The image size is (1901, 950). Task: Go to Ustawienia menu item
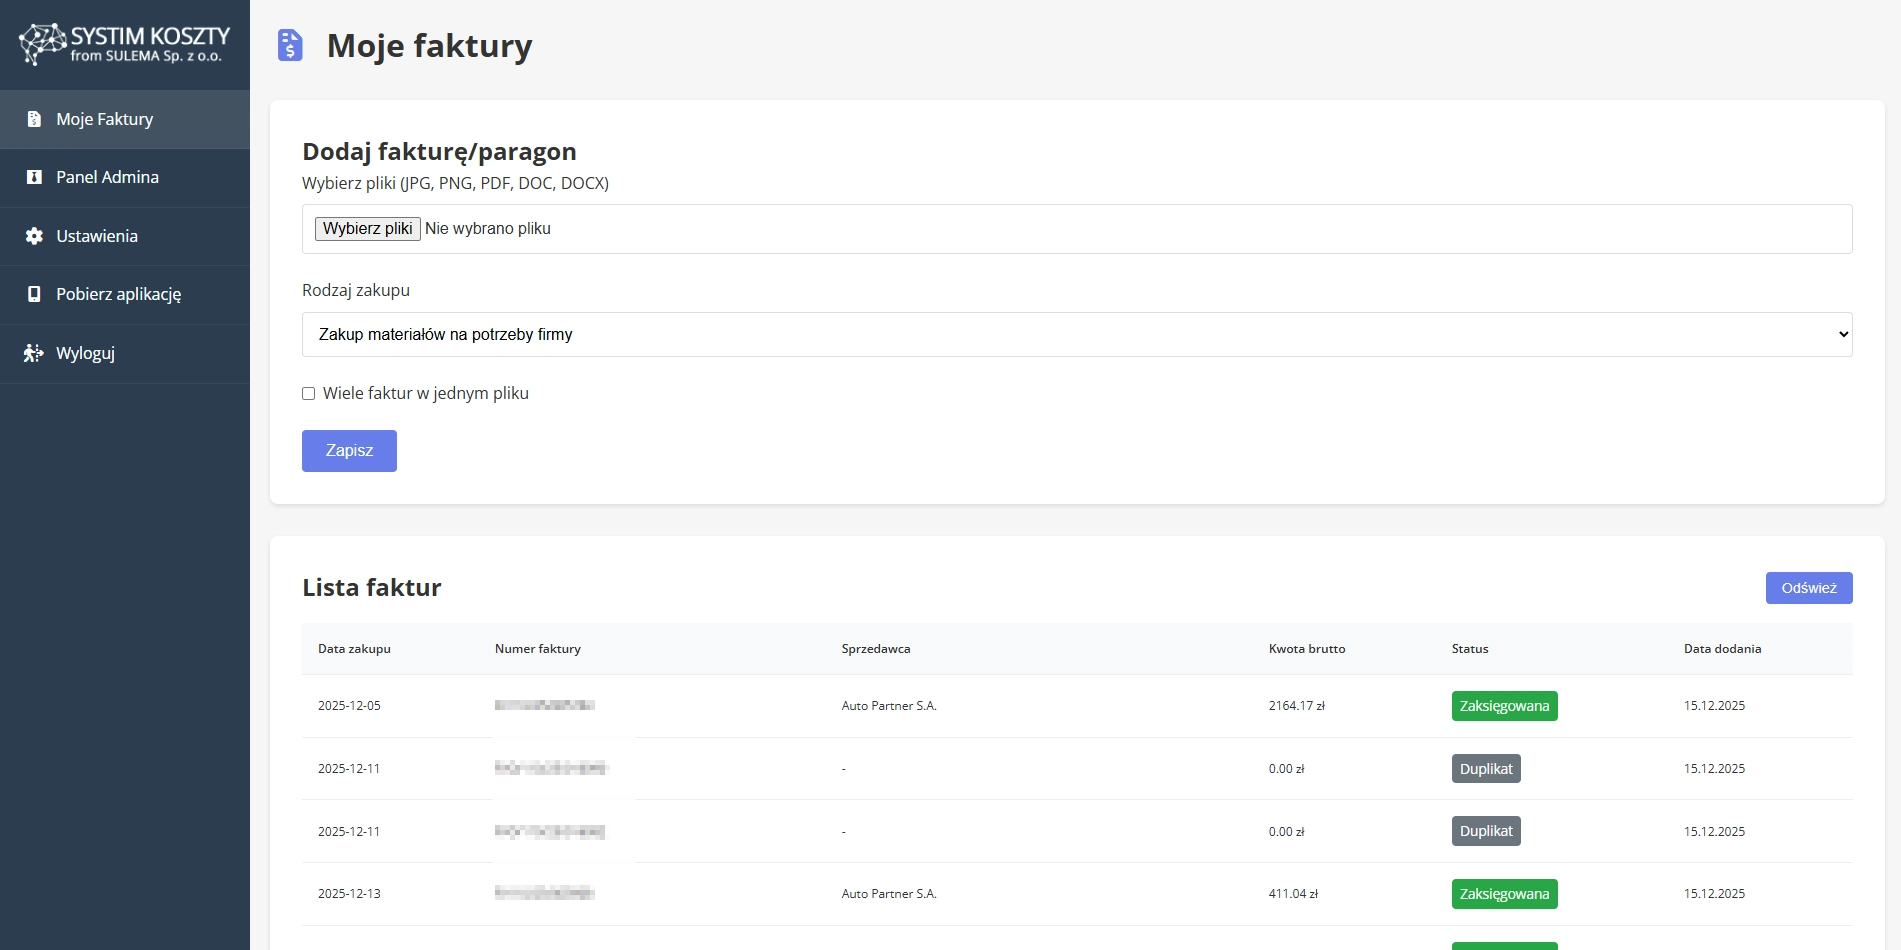point(97,236)
